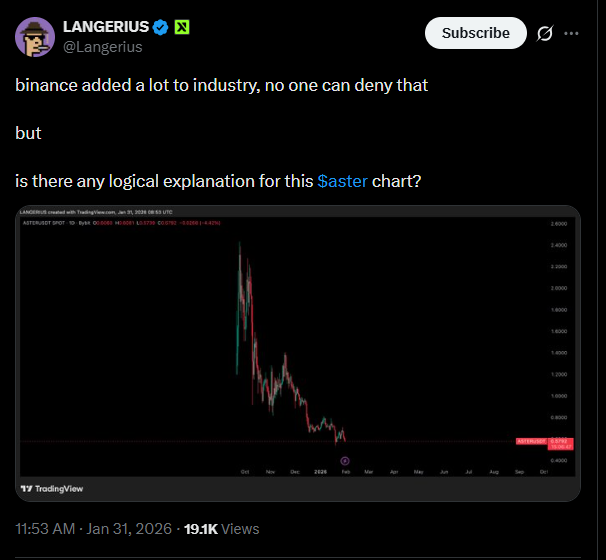
Task: Click the red ASTERUSDT price label
Action: [x=530, y=441]
